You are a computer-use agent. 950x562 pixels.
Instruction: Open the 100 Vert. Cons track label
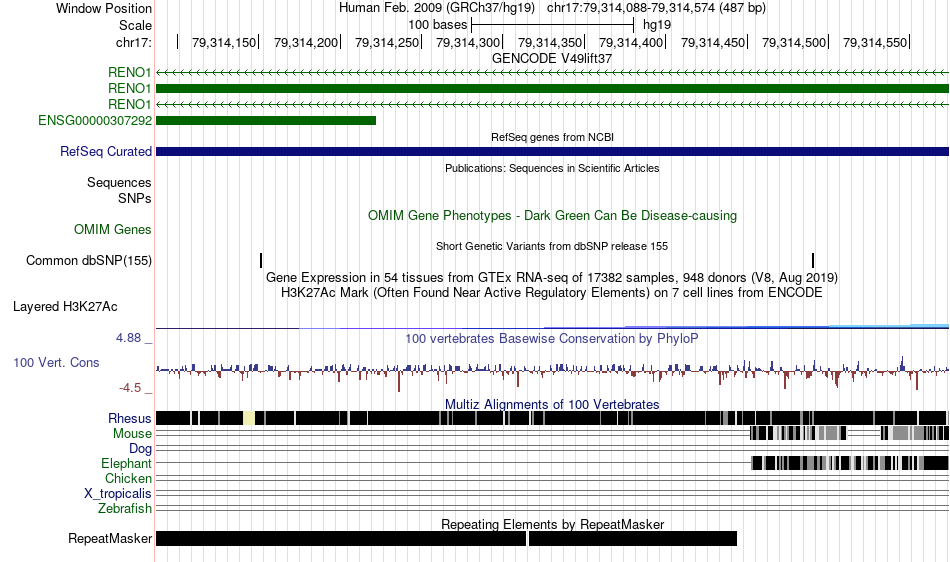[x=56, y=362]
